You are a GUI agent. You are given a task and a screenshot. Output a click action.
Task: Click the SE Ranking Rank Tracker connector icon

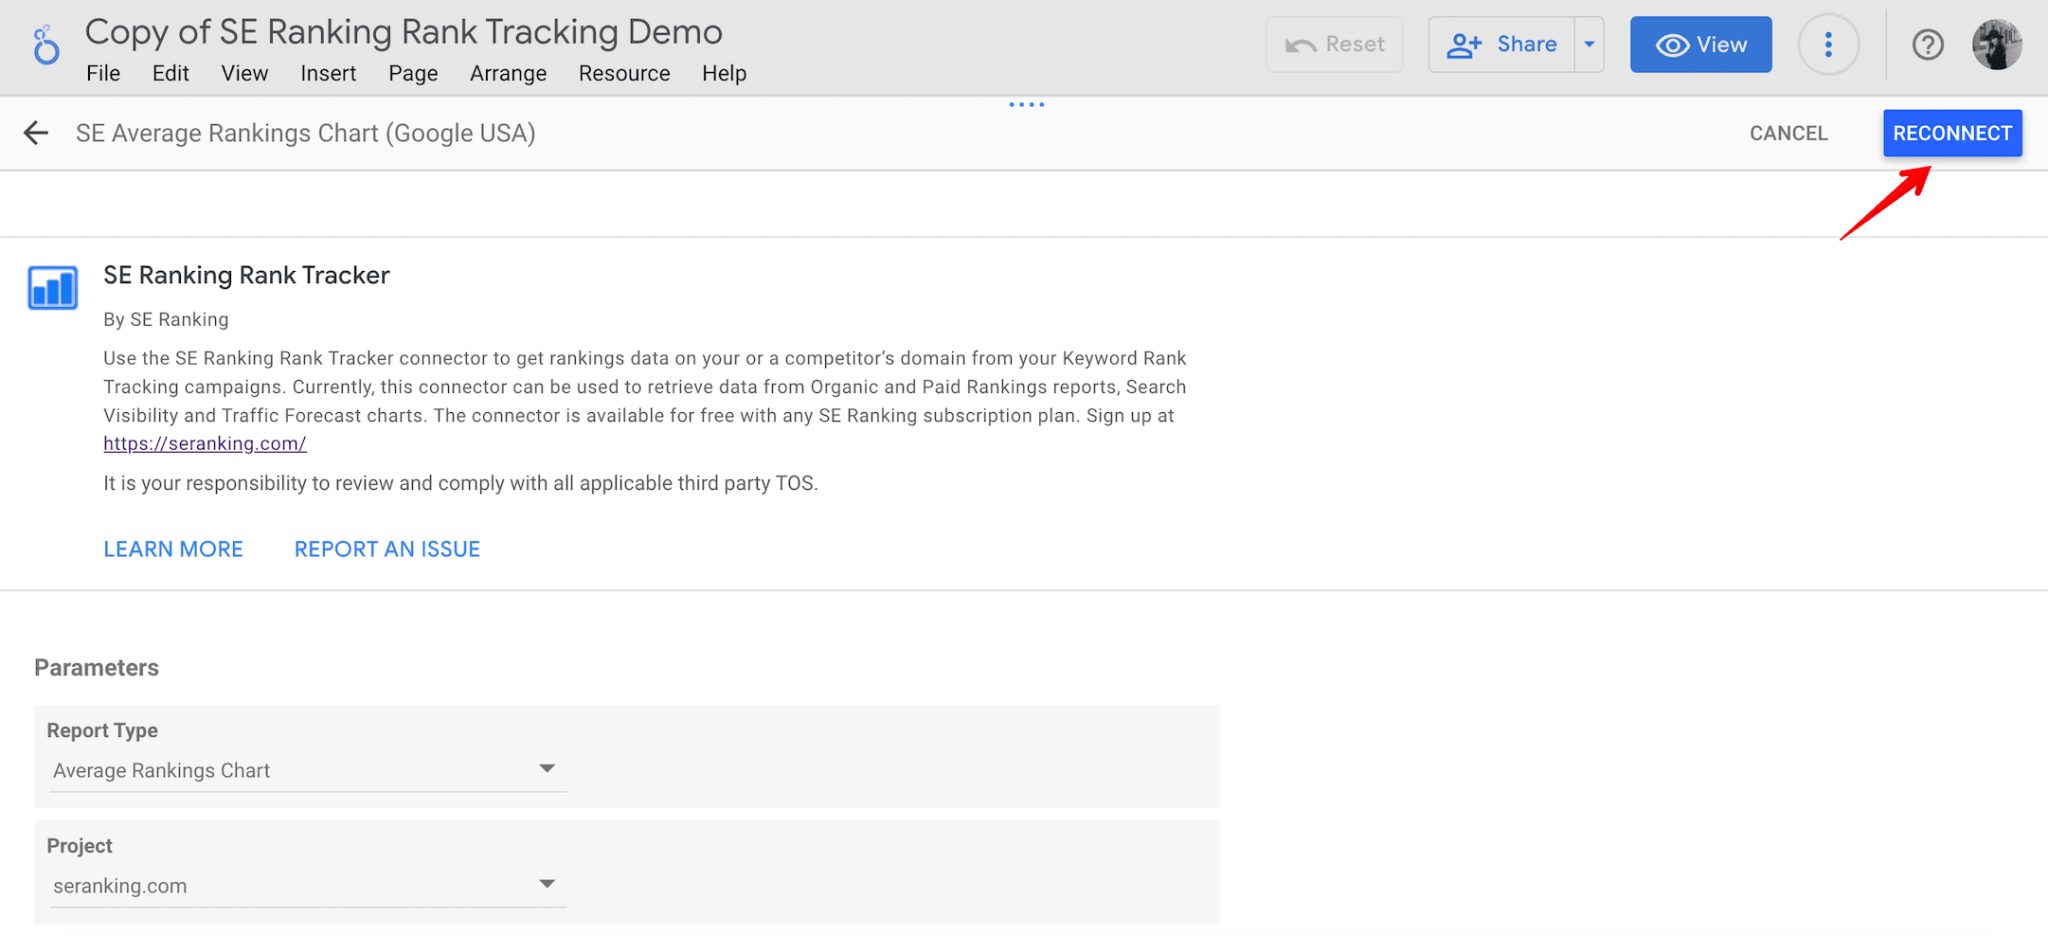coord(52,287)
